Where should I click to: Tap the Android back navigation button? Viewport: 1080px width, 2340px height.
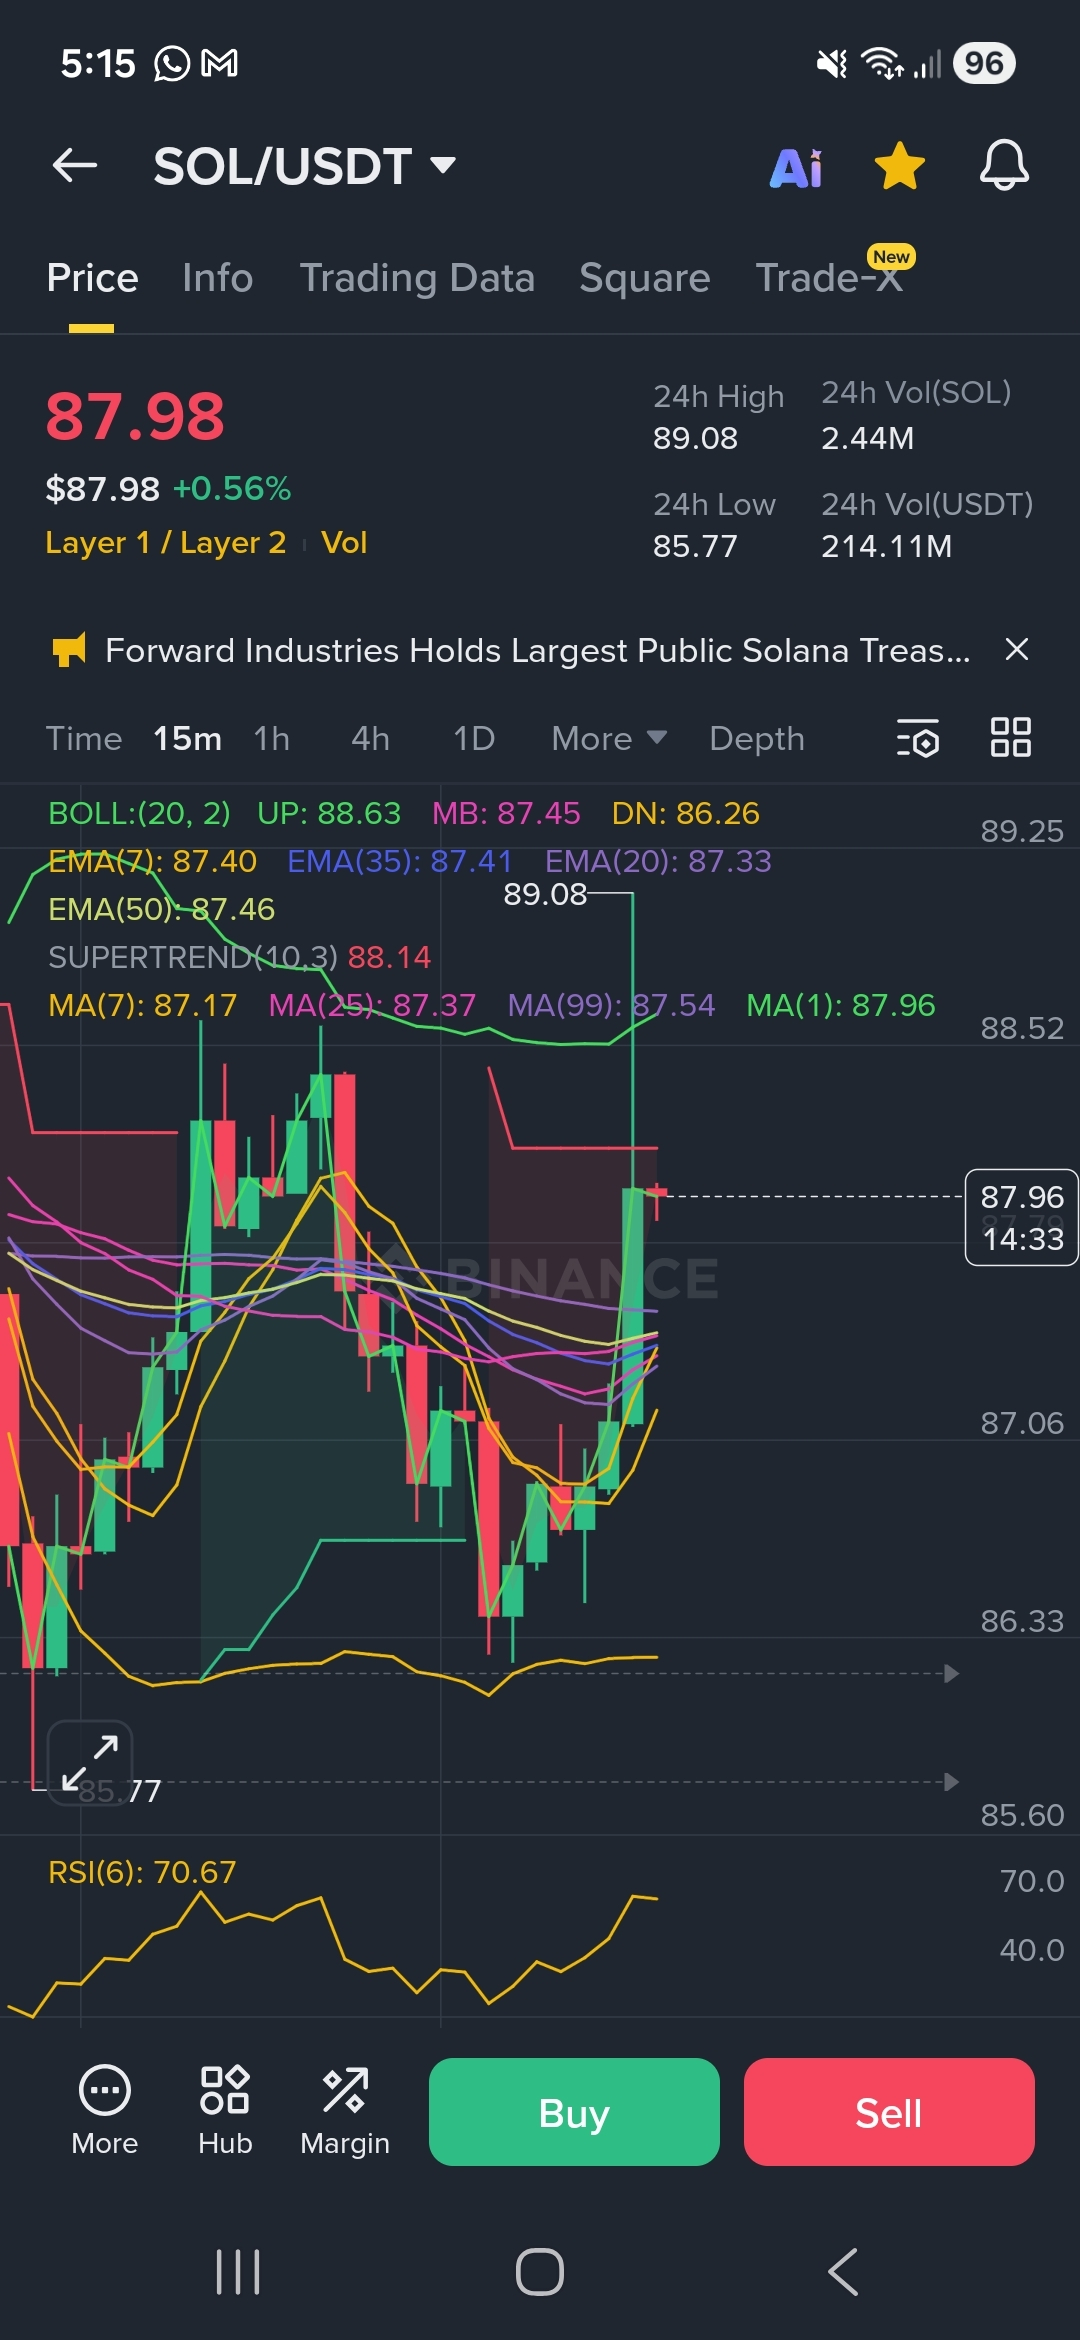(x=843, y=2272)
